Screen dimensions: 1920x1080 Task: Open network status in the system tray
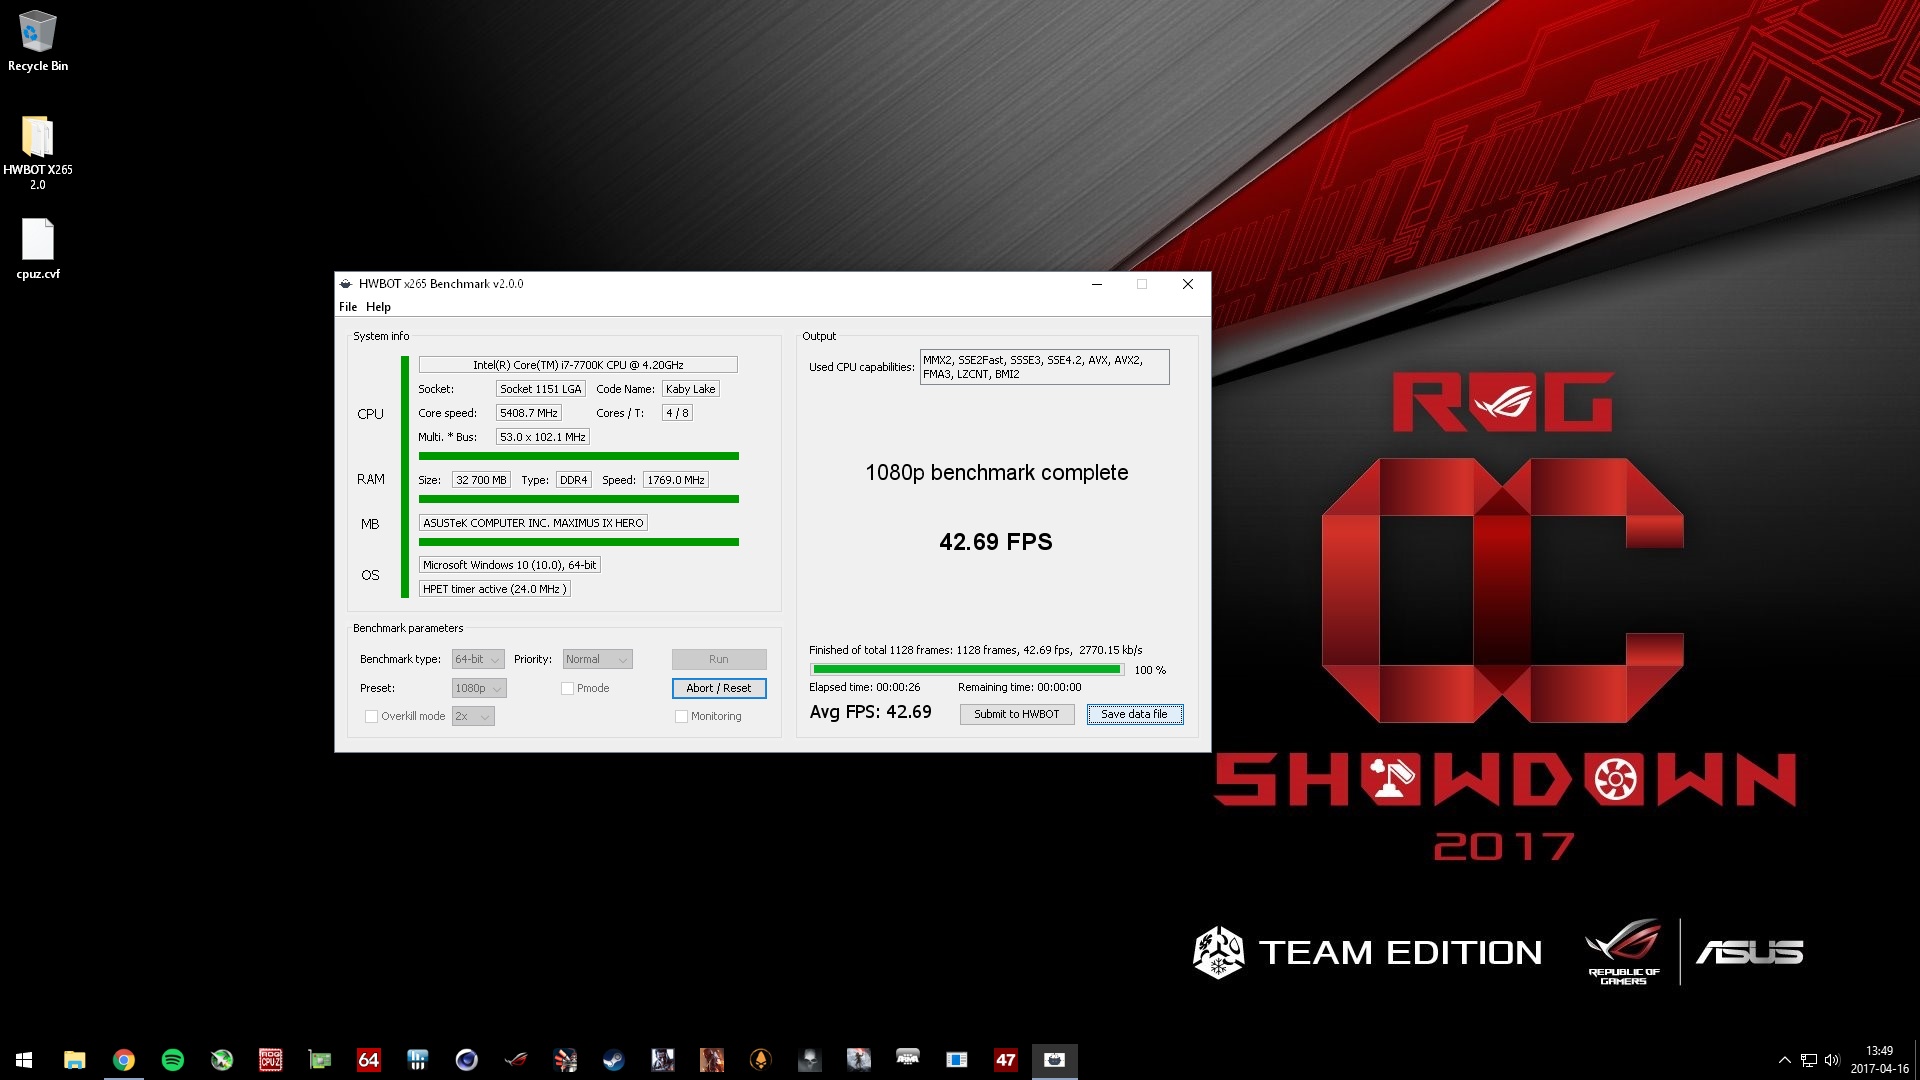(x=1809, y=1060)
